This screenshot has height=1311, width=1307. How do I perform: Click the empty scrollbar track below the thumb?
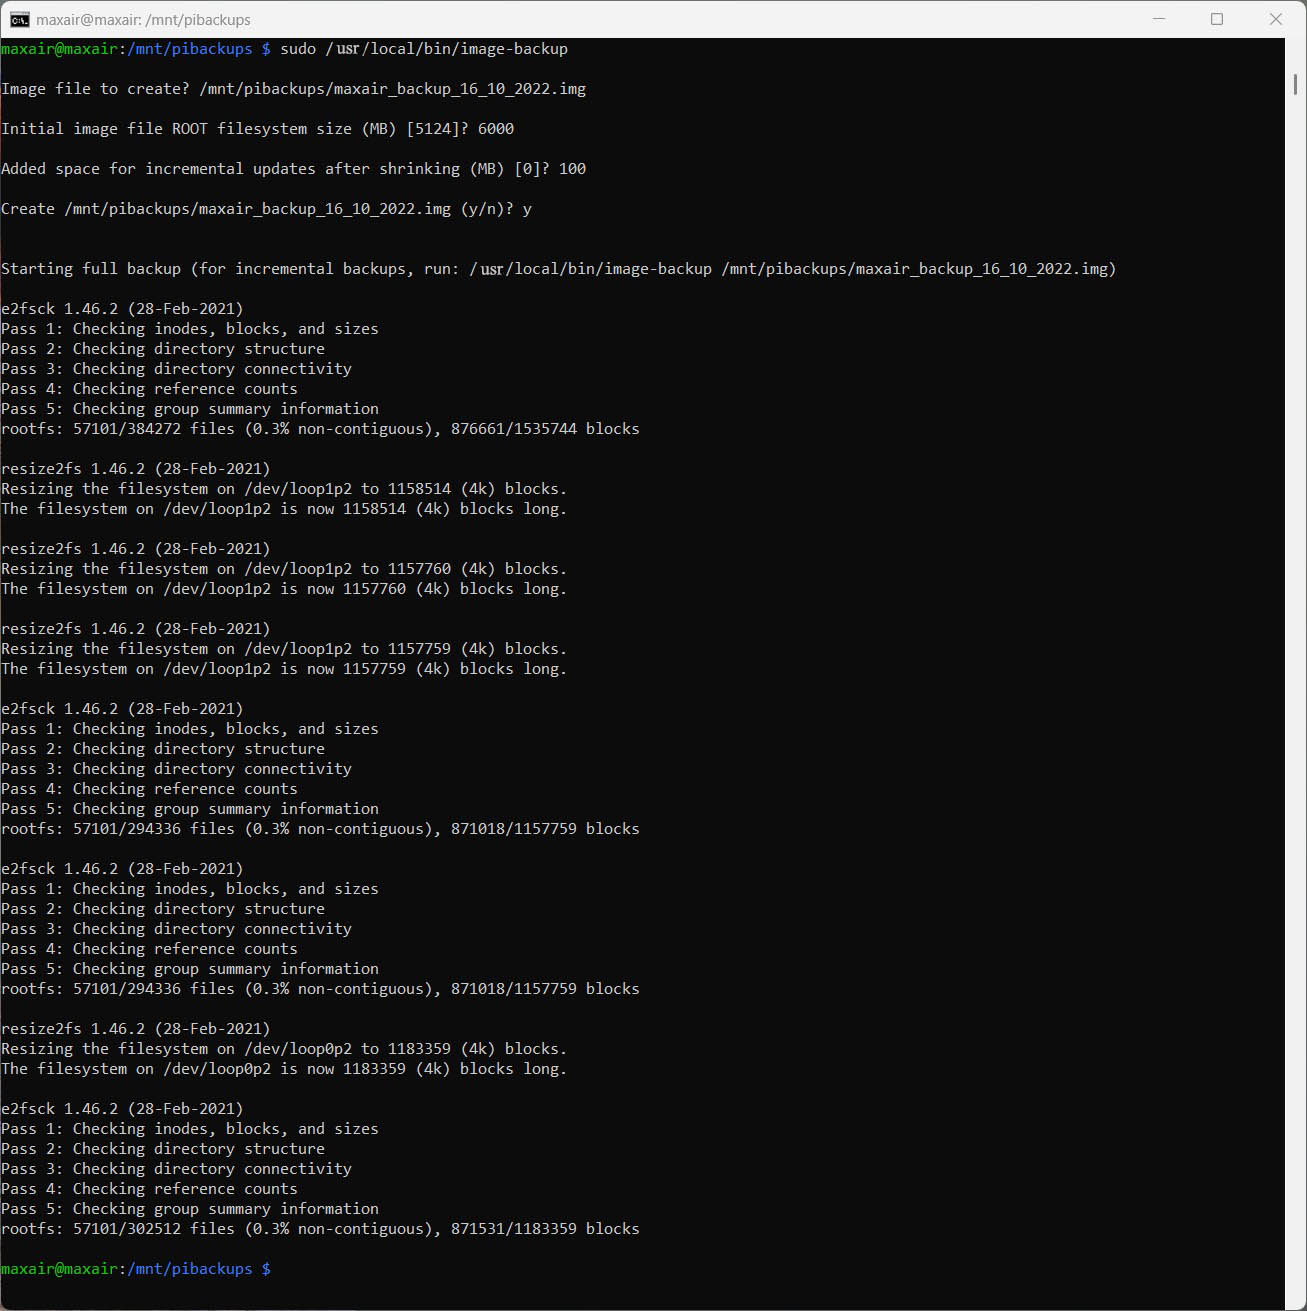[1295, 700]
